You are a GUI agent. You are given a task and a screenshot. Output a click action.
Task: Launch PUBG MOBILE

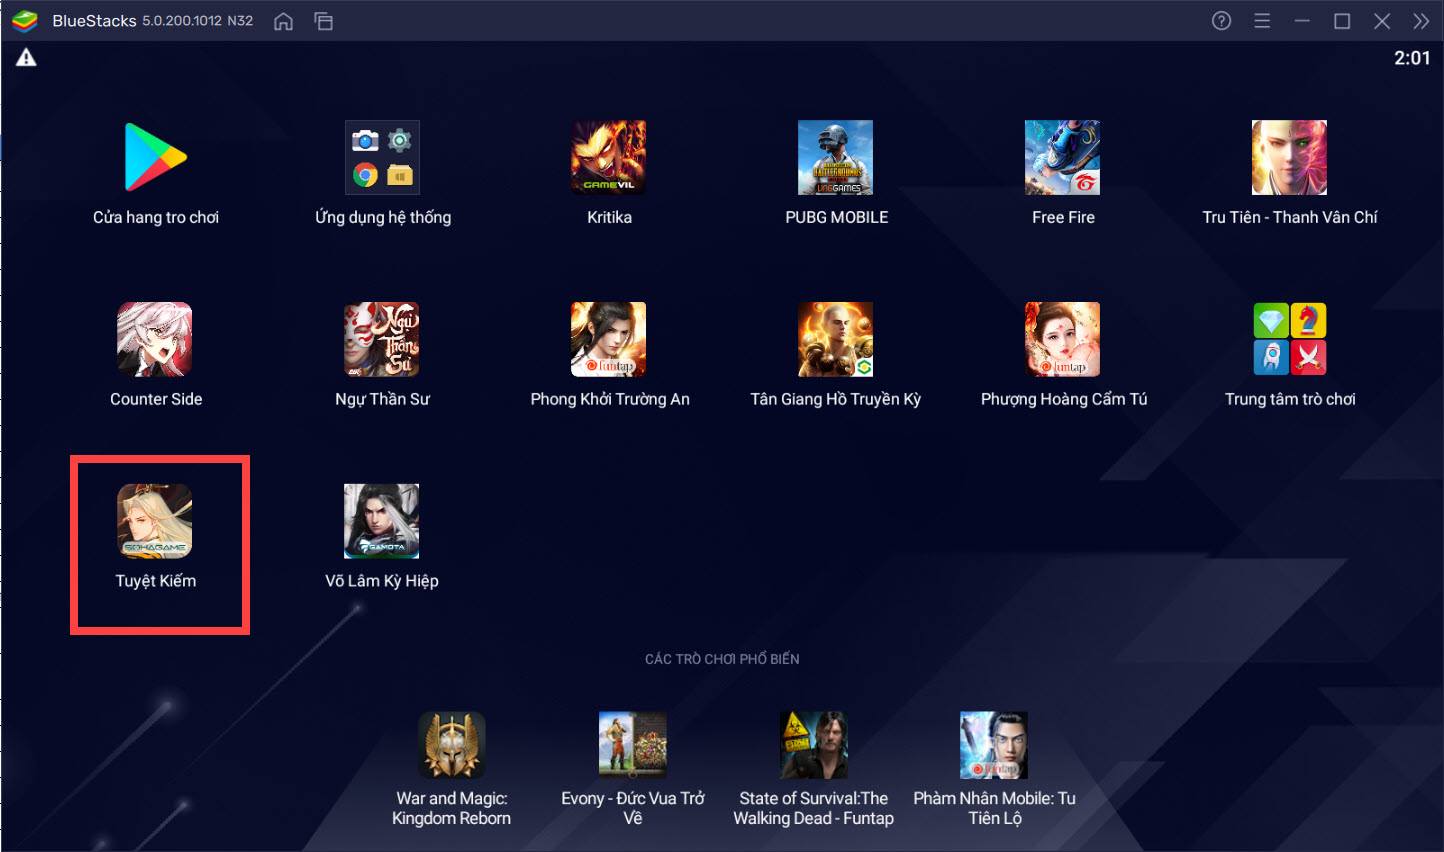pos(835,157)
